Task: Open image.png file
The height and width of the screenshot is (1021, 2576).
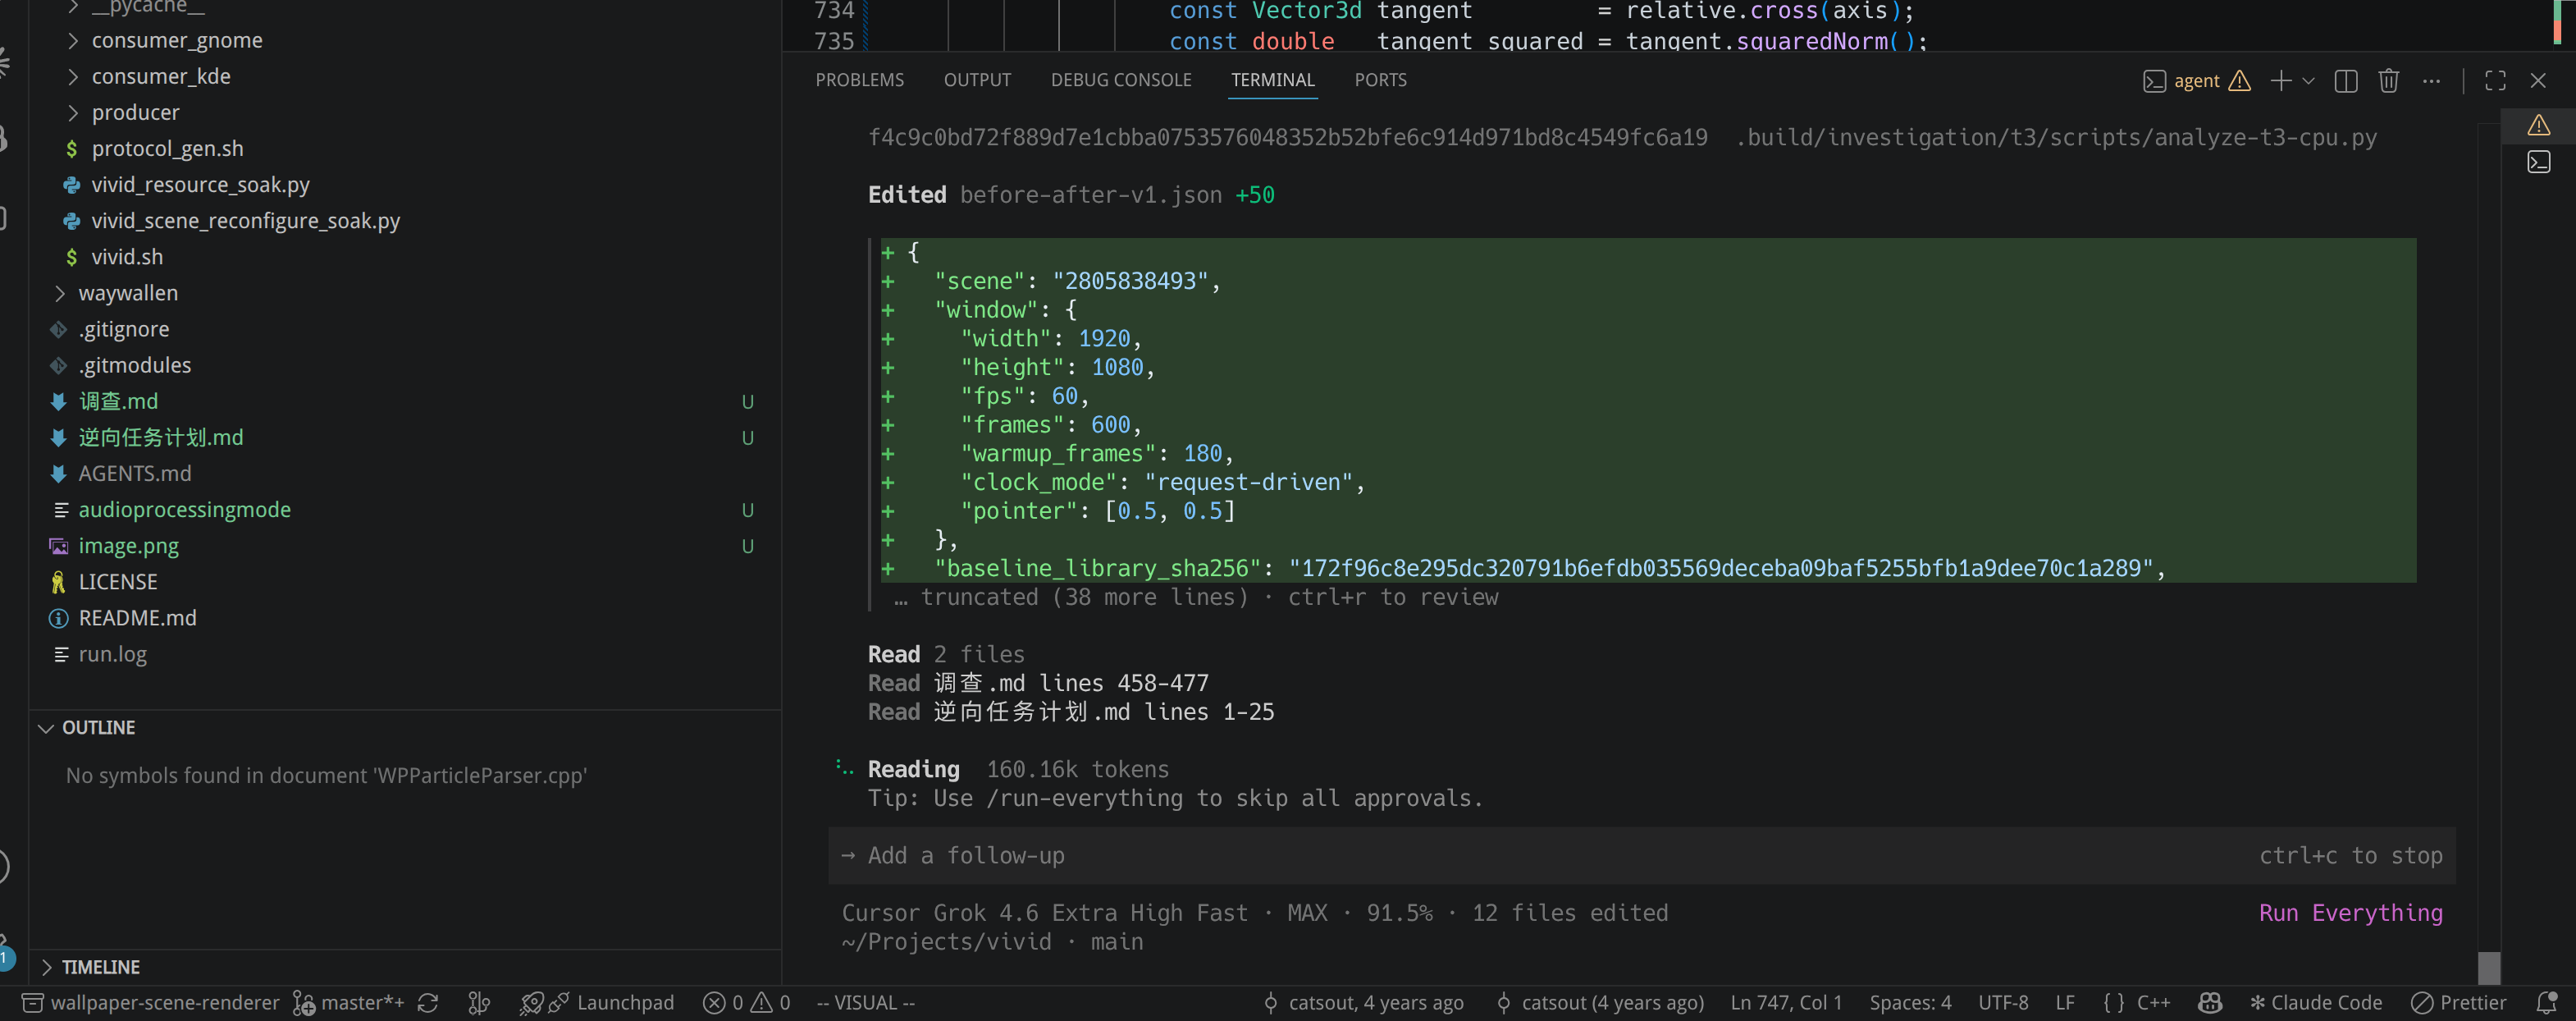Action: [128, 546]
